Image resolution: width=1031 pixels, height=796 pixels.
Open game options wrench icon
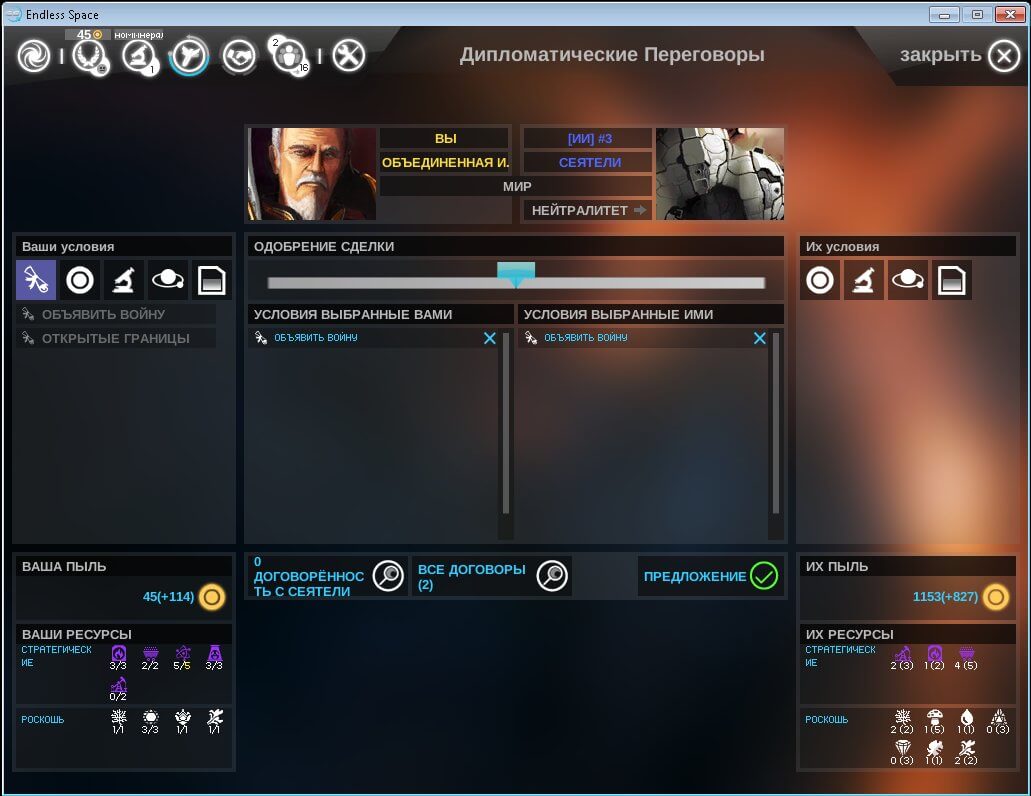coord(348,56)
